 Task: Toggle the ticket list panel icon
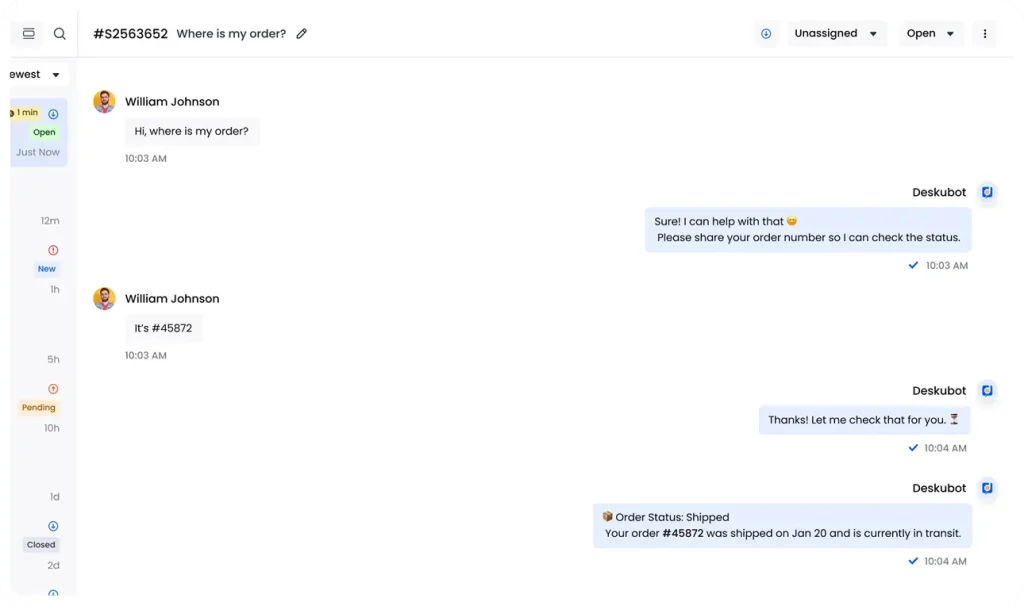tap(29, 33)
